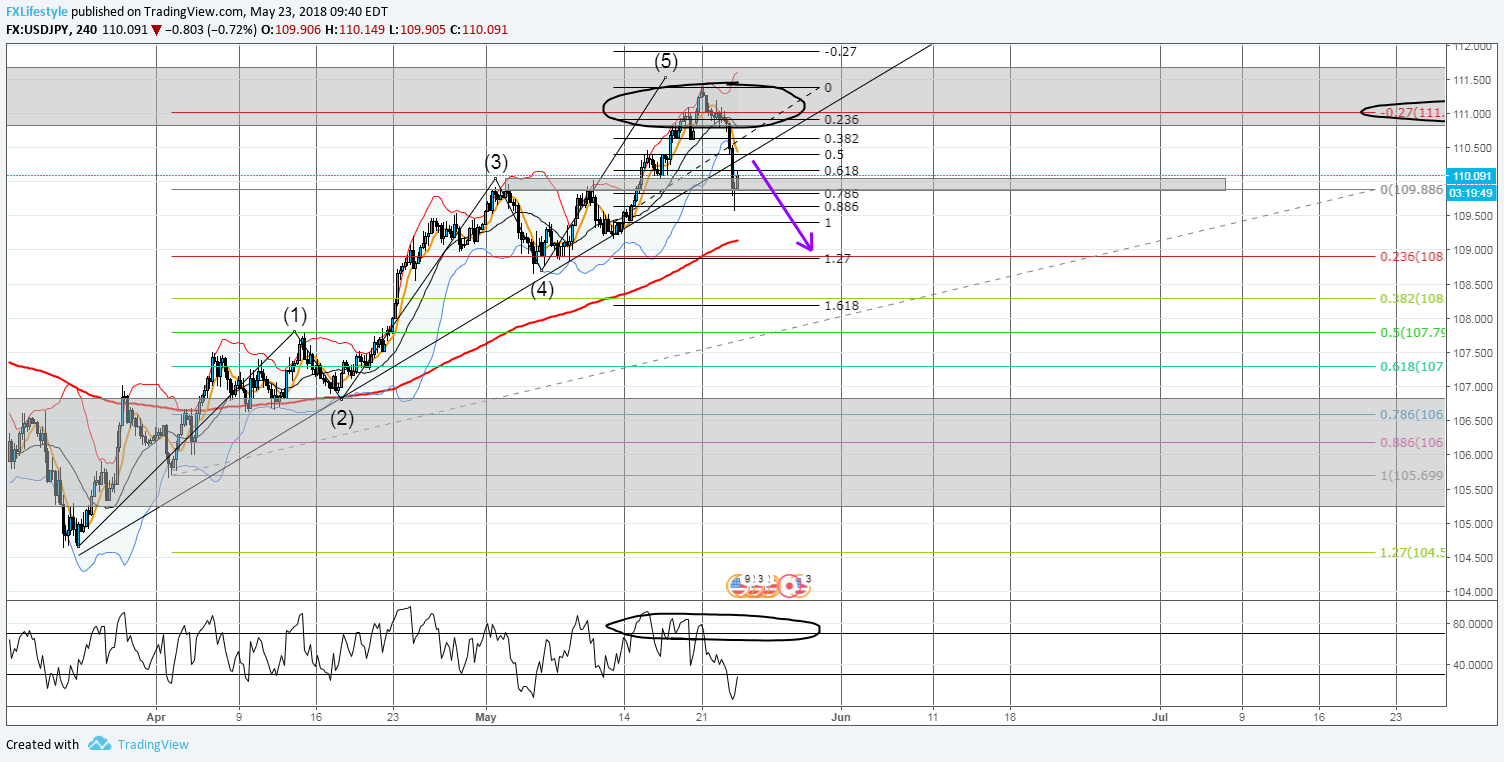Open the TradingView link in the footer
Viewport: 1504px width, 762px height.
pos(152,744)
